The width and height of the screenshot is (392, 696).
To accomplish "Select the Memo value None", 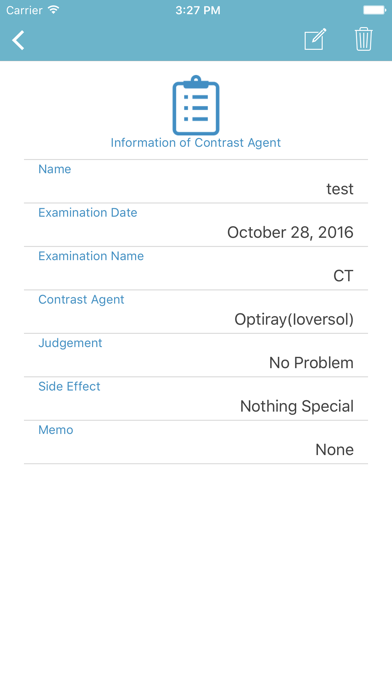I will tap(334, 450).
